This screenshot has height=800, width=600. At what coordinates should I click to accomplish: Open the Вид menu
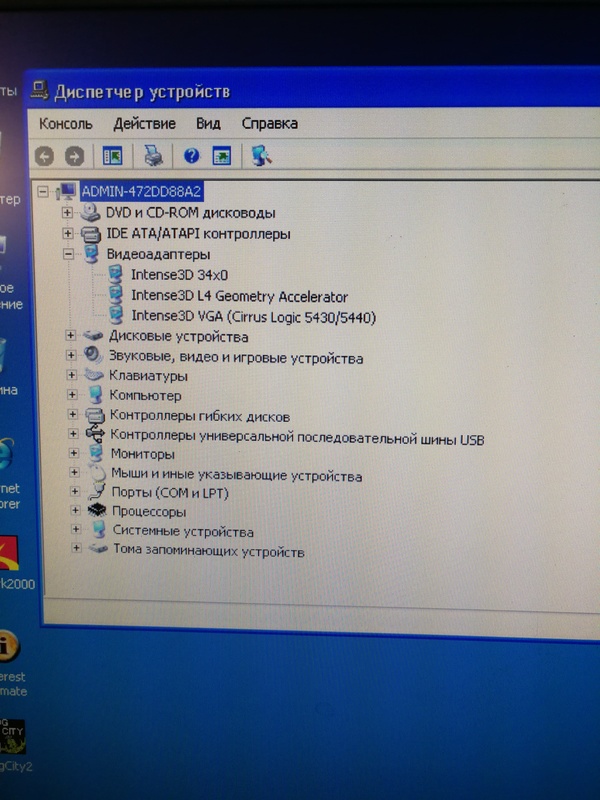click(208, 123)
